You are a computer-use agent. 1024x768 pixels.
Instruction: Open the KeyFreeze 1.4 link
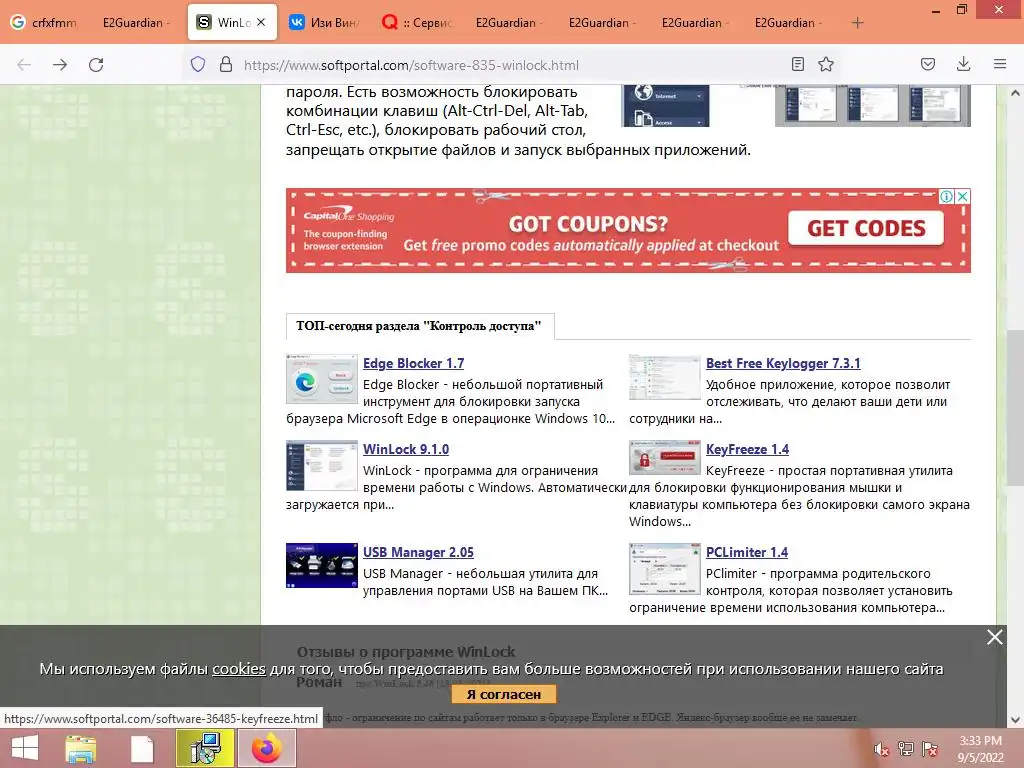tap(747, 449)
